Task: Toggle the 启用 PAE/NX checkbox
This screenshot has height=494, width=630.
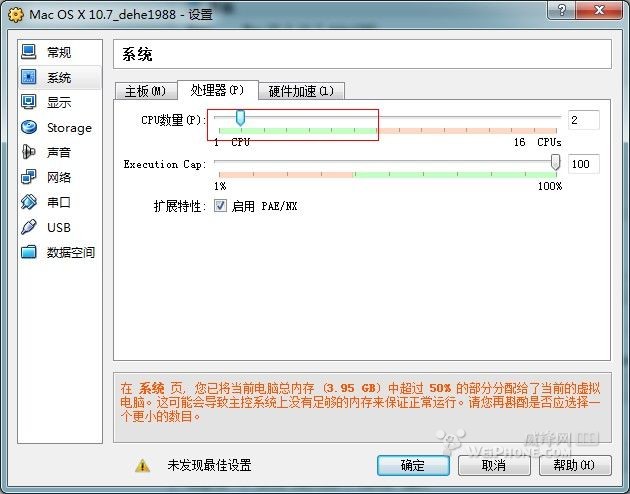Action: 220,206
